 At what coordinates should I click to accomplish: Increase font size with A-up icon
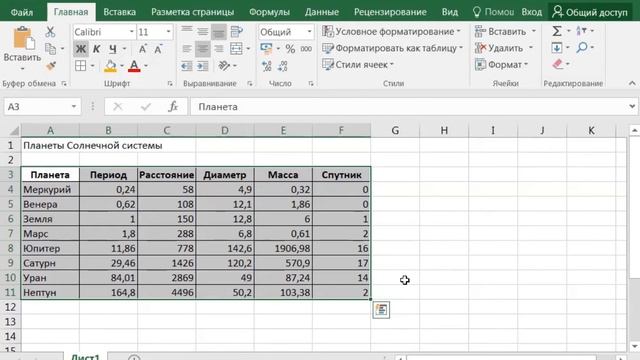click(142, 49)
